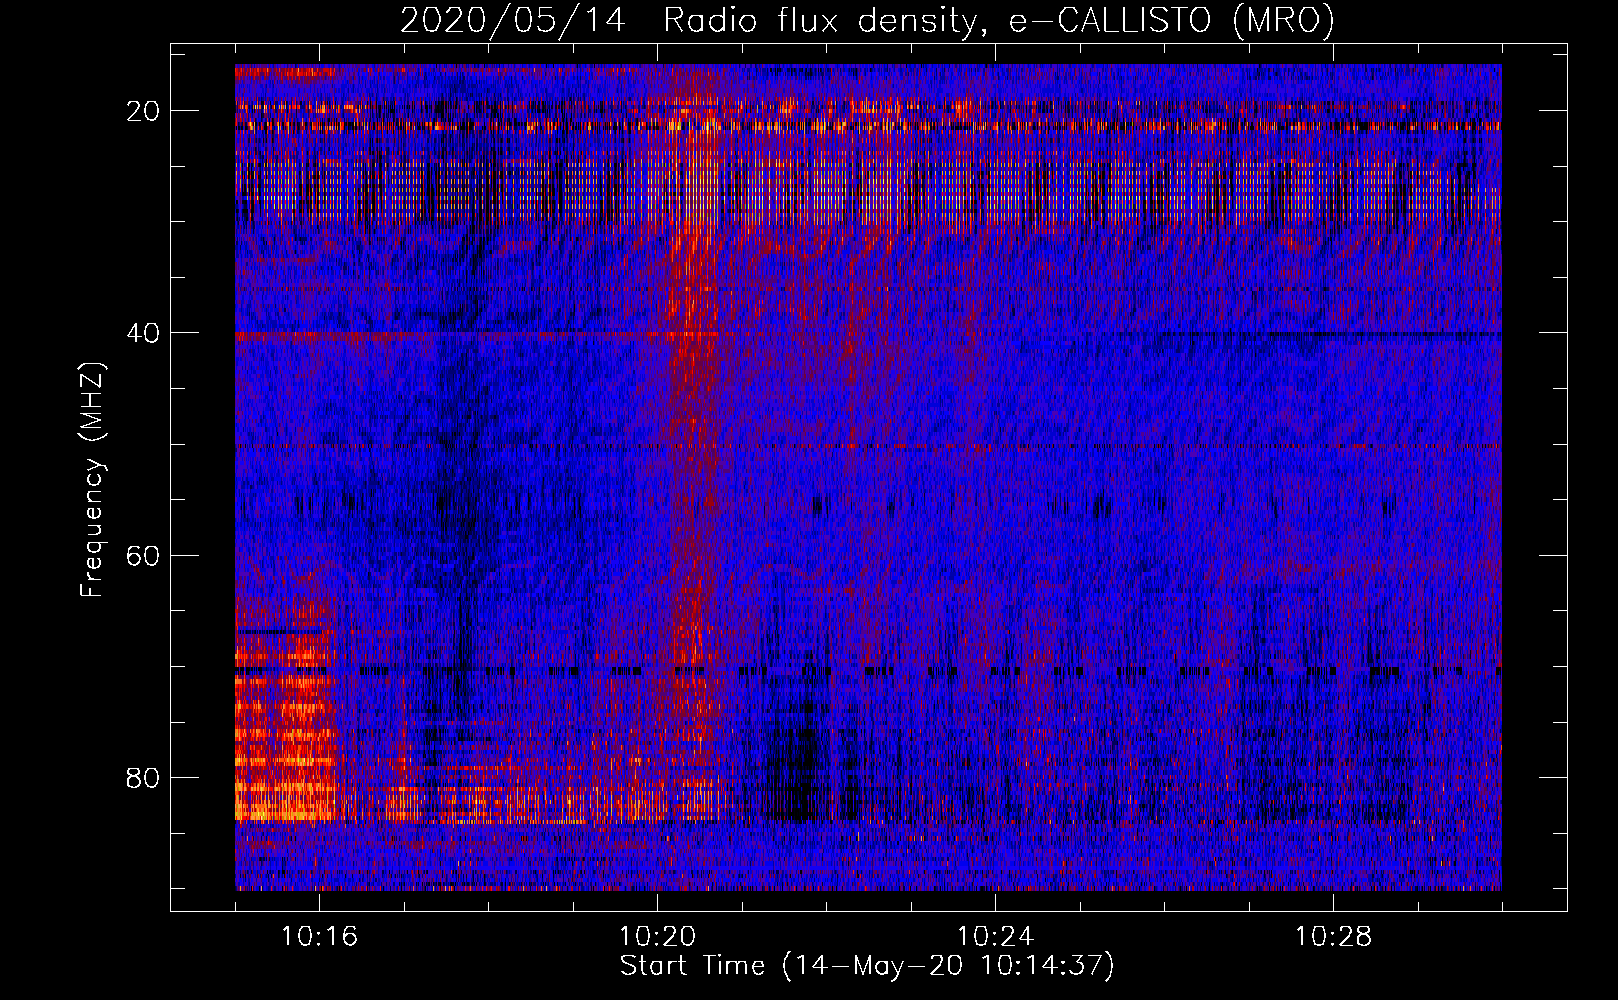Click the 10:28 time tick label

pyautogui.click(x=1333, y=937)
